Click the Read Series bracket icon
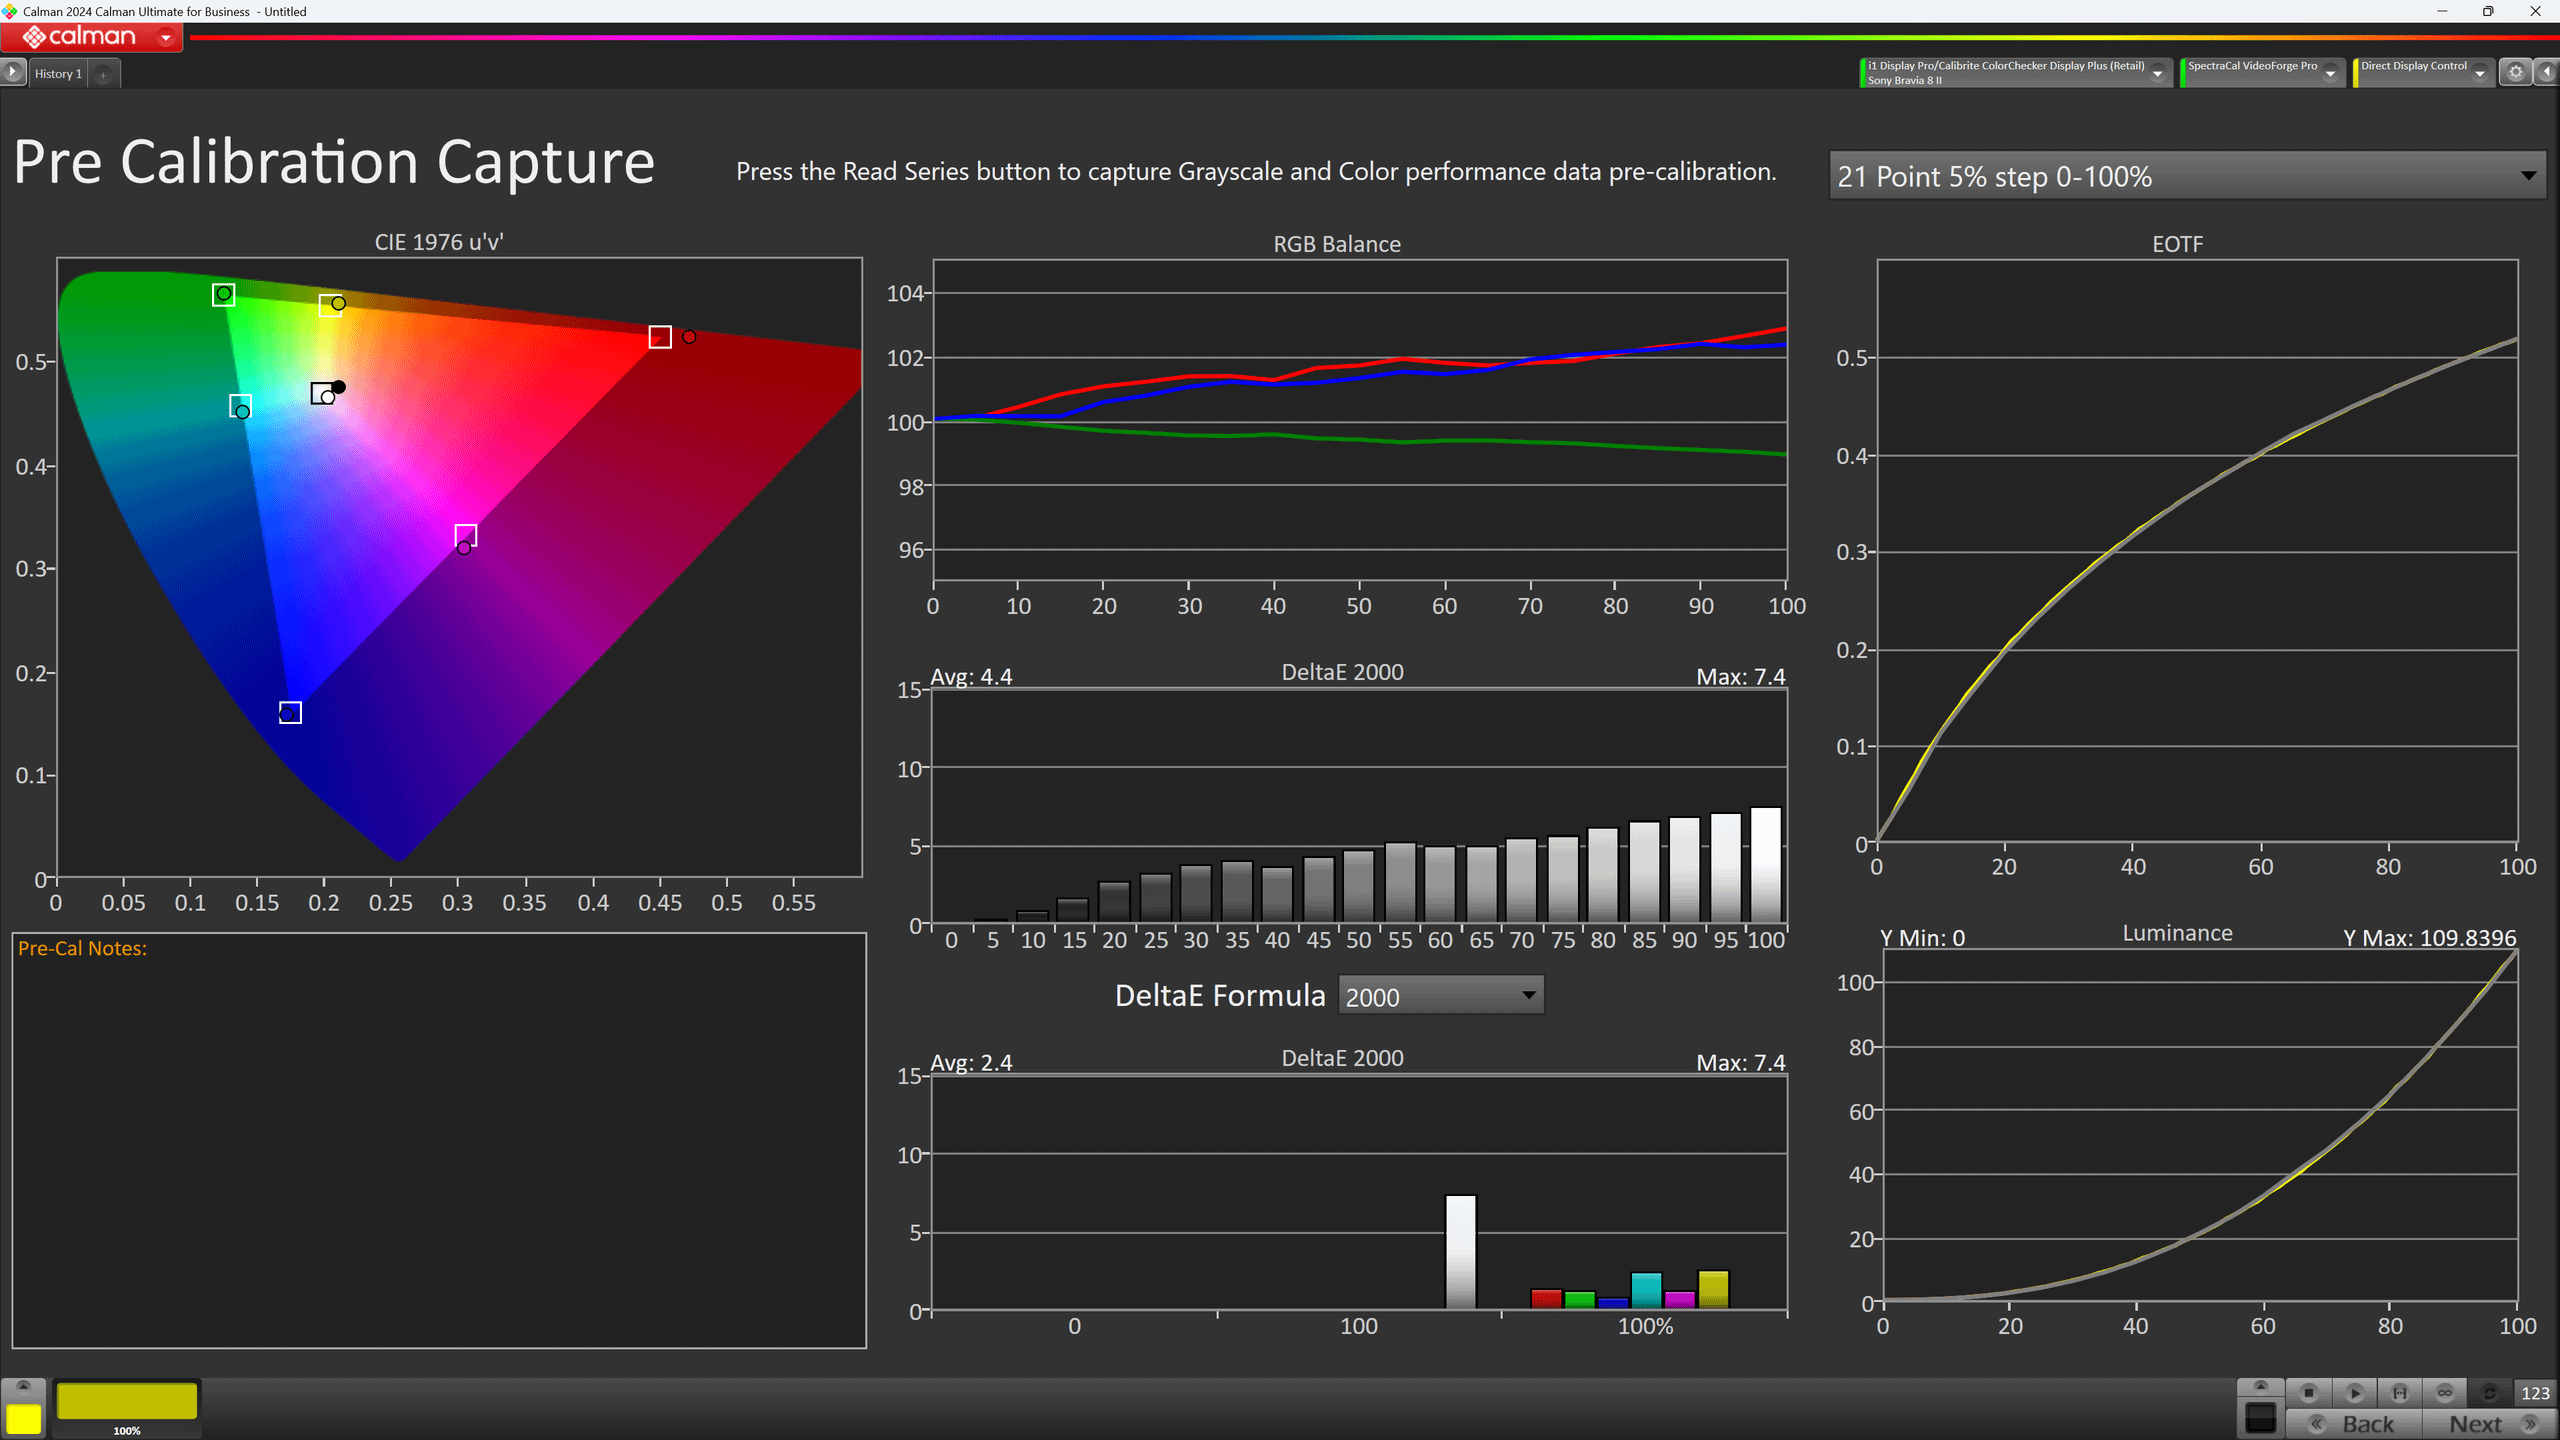Screen dimensions: 2560x1440 (2399, 1392)
